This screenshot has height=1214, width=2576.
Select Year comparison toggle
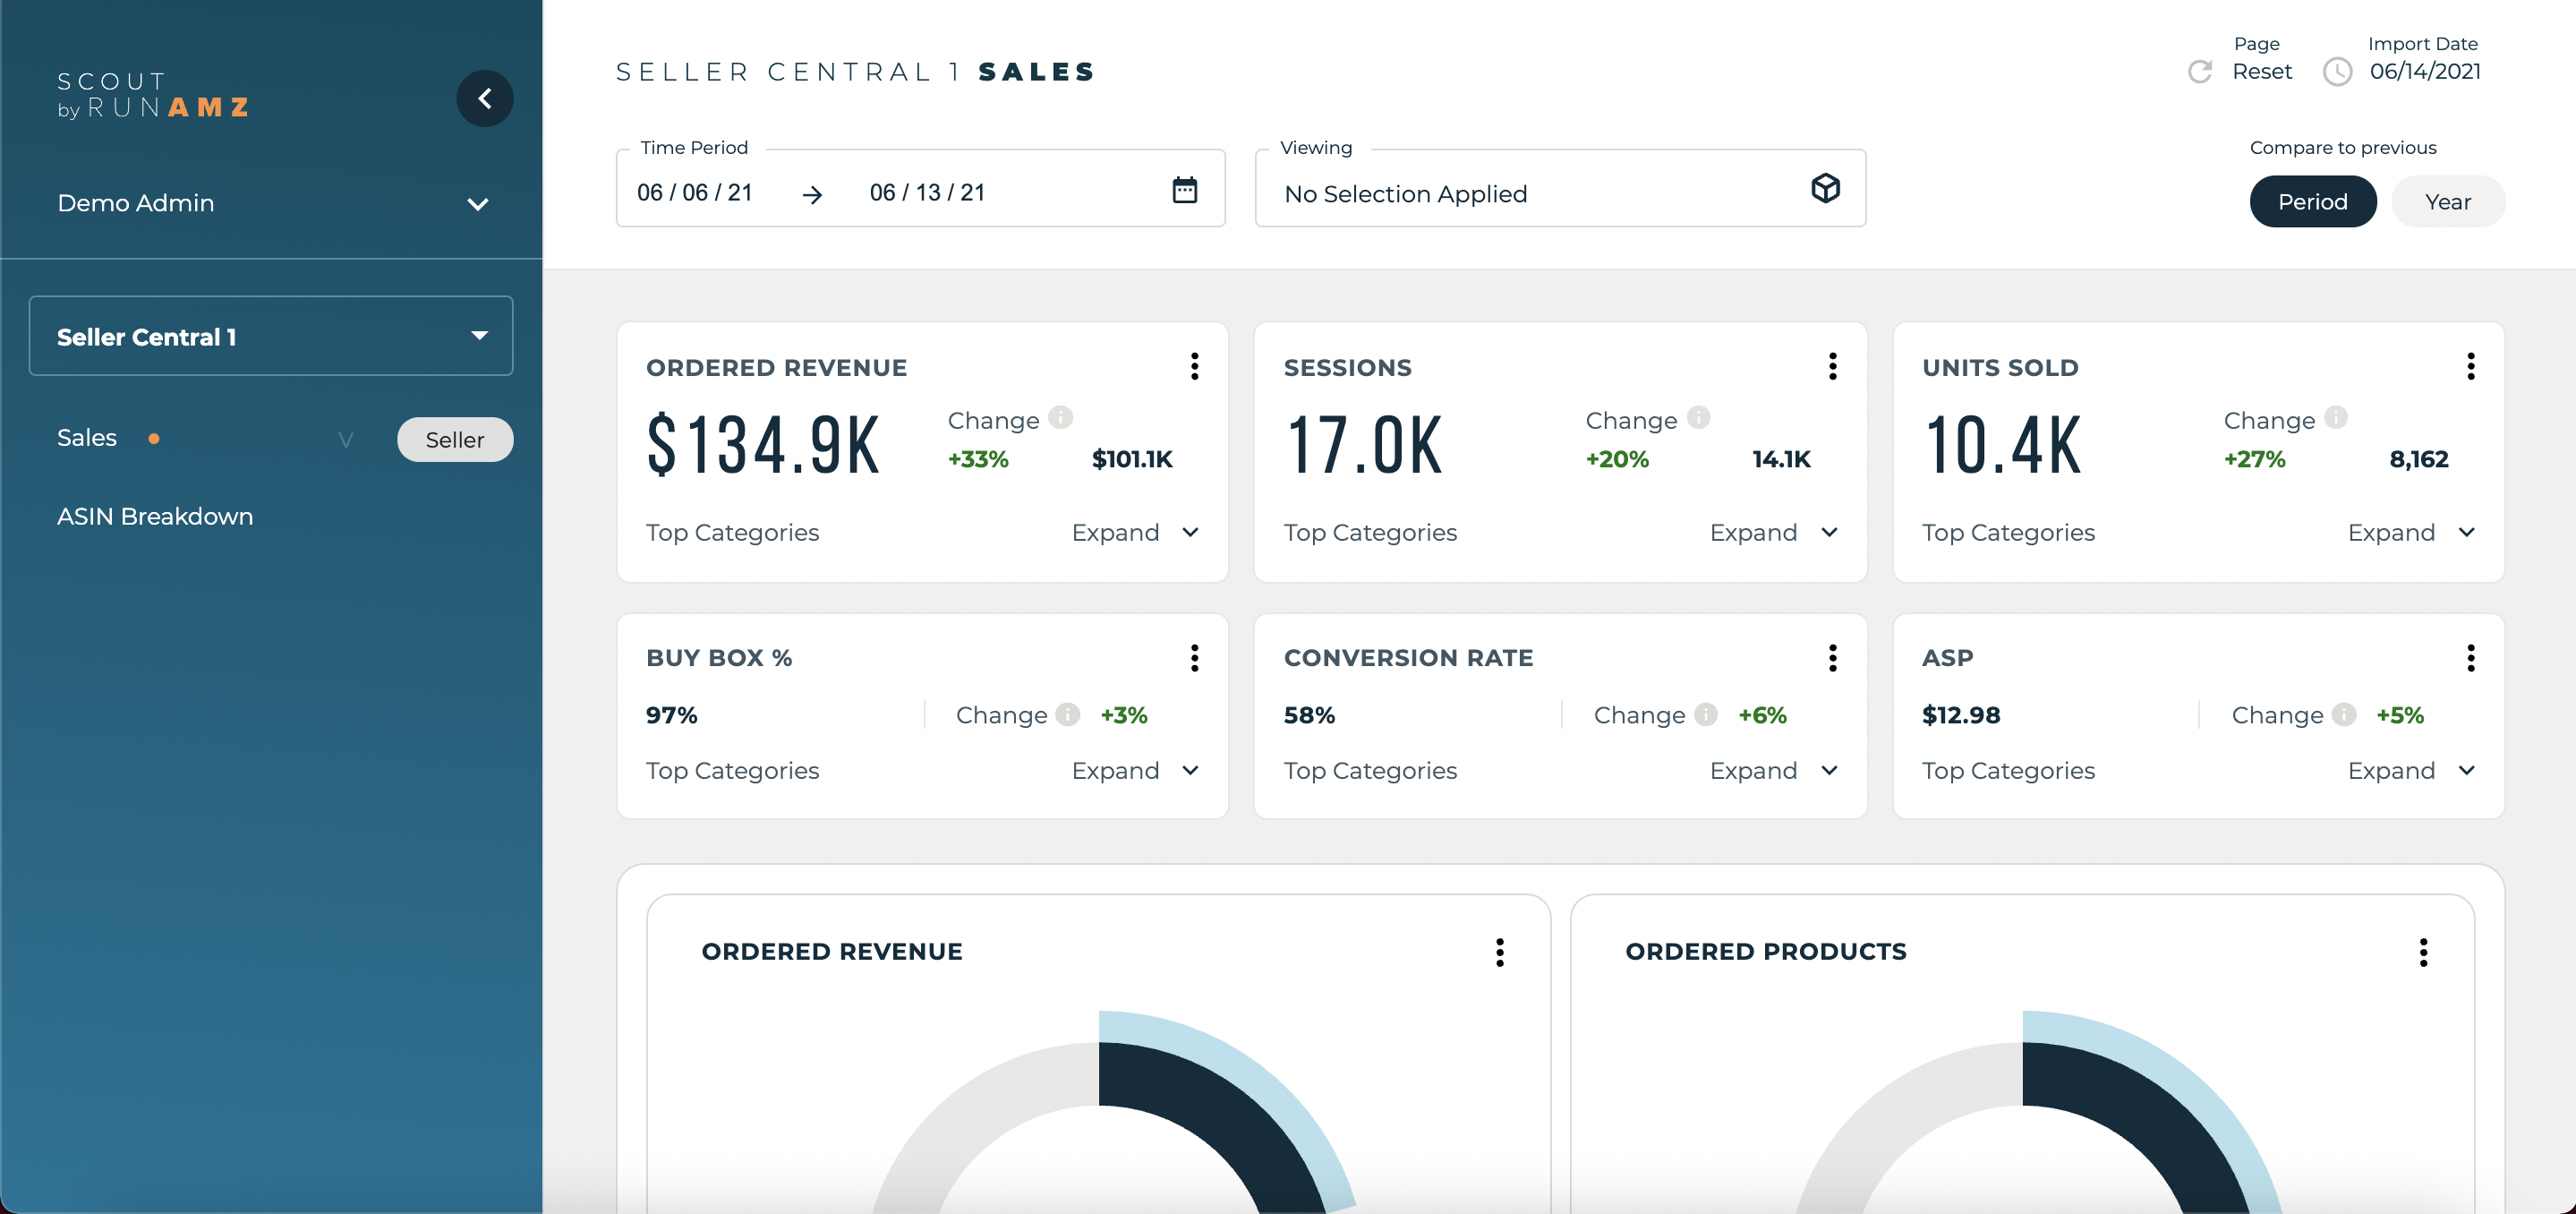tap(2447, 201)
